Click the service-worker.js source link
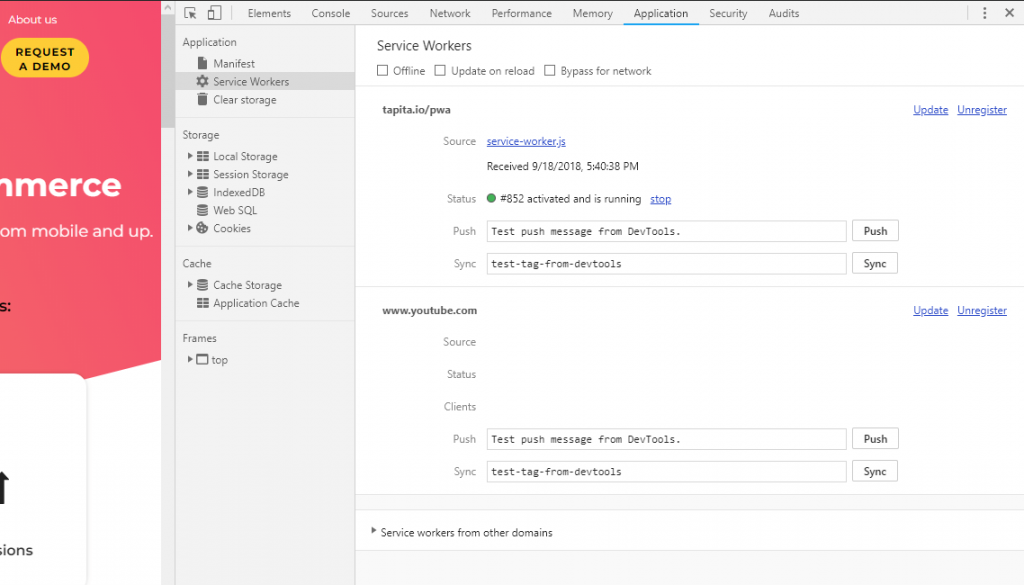 point(526,142)
